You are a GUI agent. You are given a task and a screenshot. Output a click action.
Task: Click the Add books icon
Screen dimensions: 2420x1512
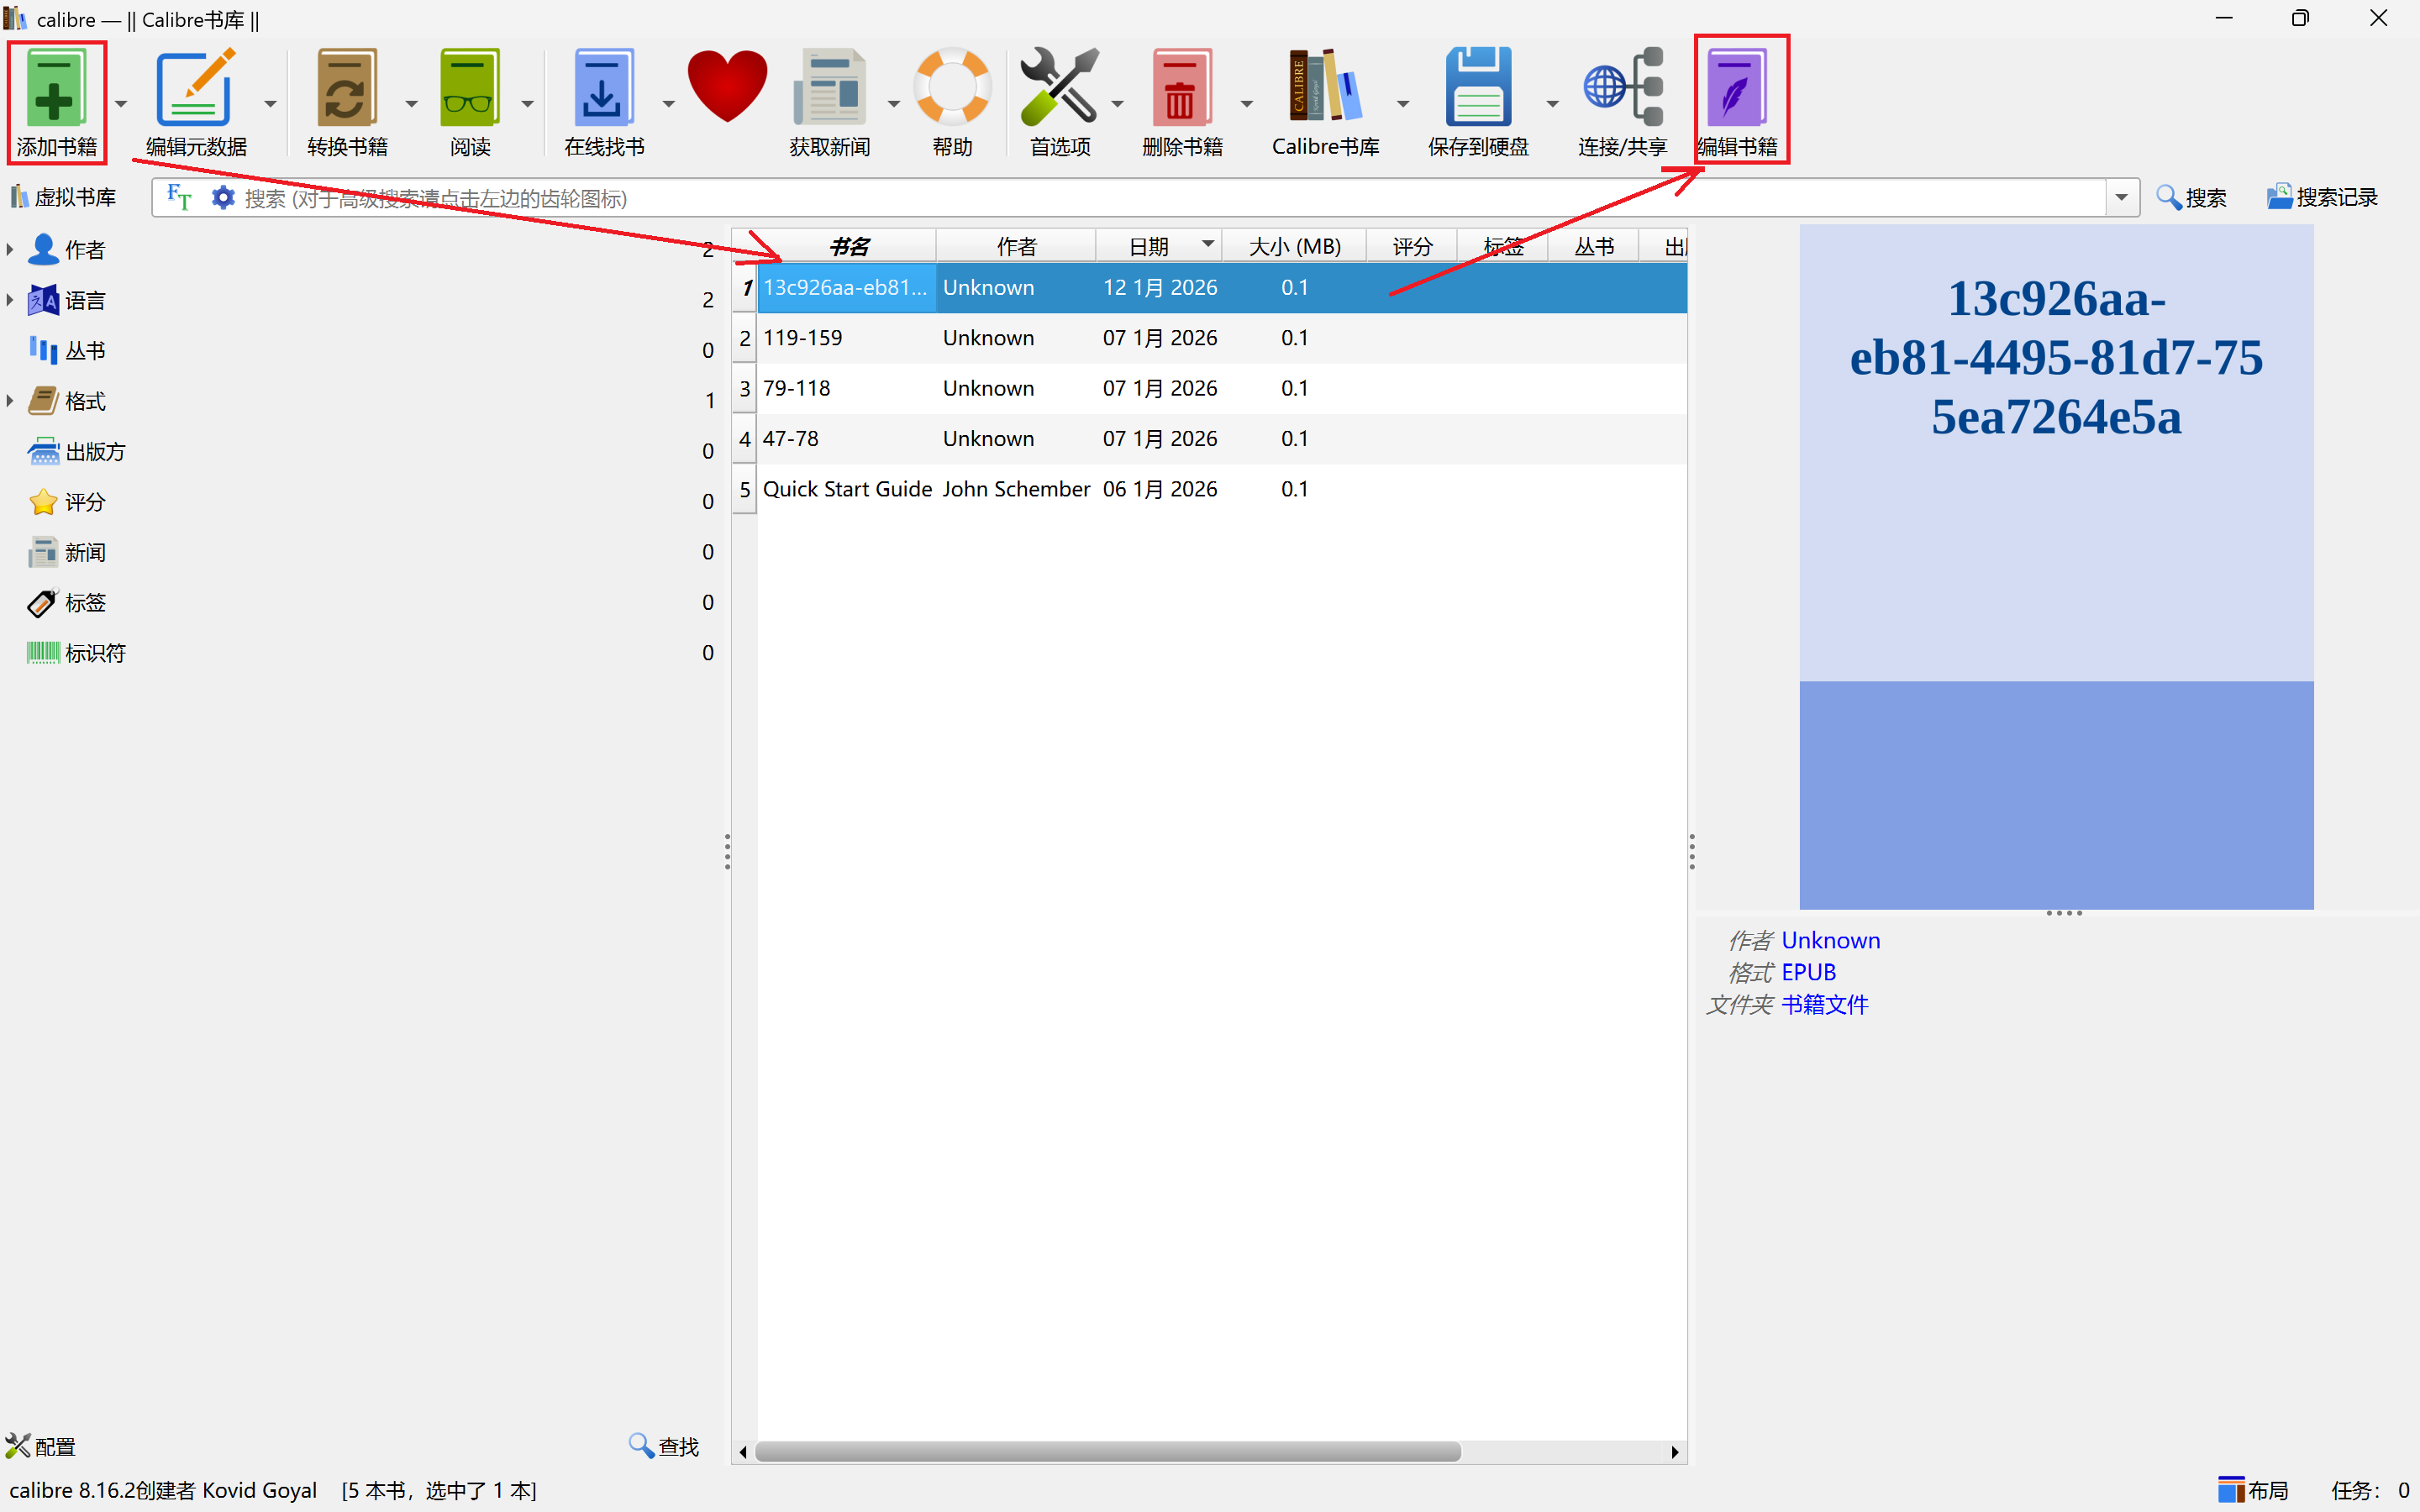point(55,90)
